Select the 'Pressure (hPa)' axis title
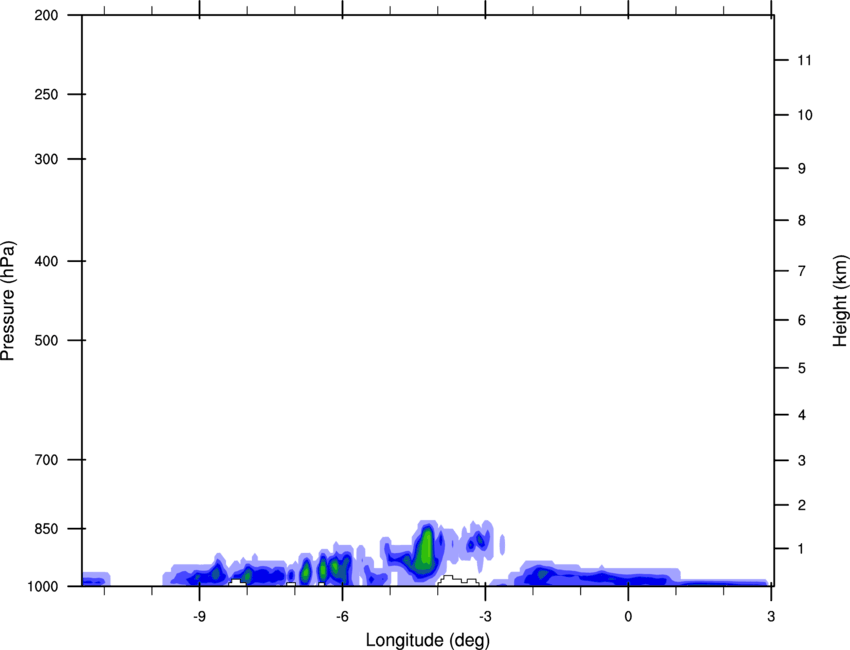The height and width of the screenshot is (650, 850). point(8,301)
